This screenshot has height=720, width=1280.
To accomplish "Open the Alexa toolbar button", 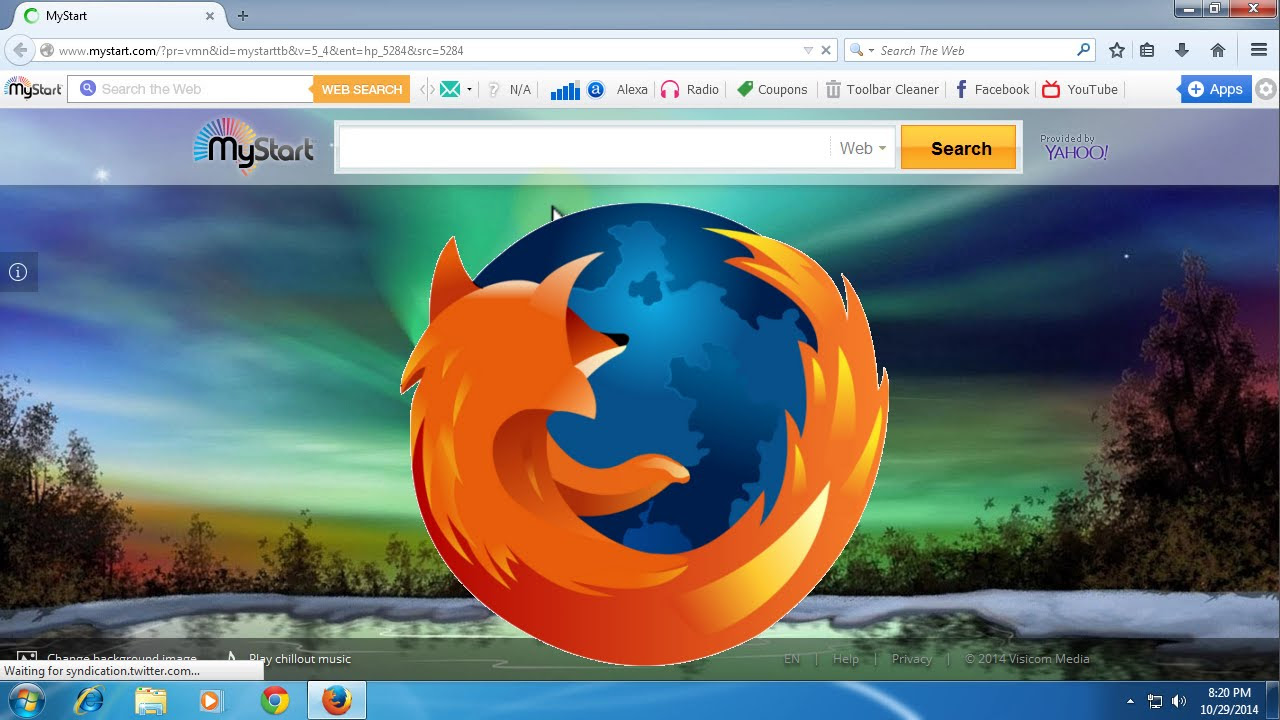I will point(618,89).
